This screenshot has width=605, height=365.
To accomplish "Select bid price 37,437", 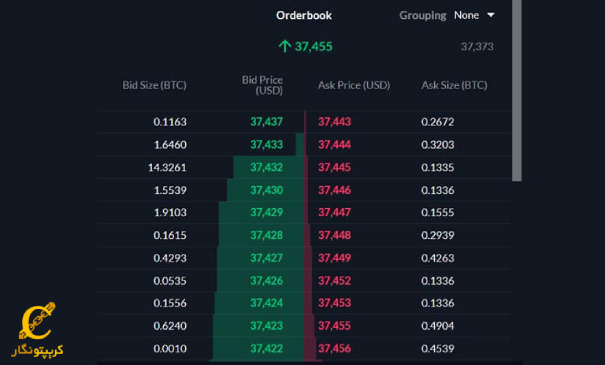I will [267, 122].
